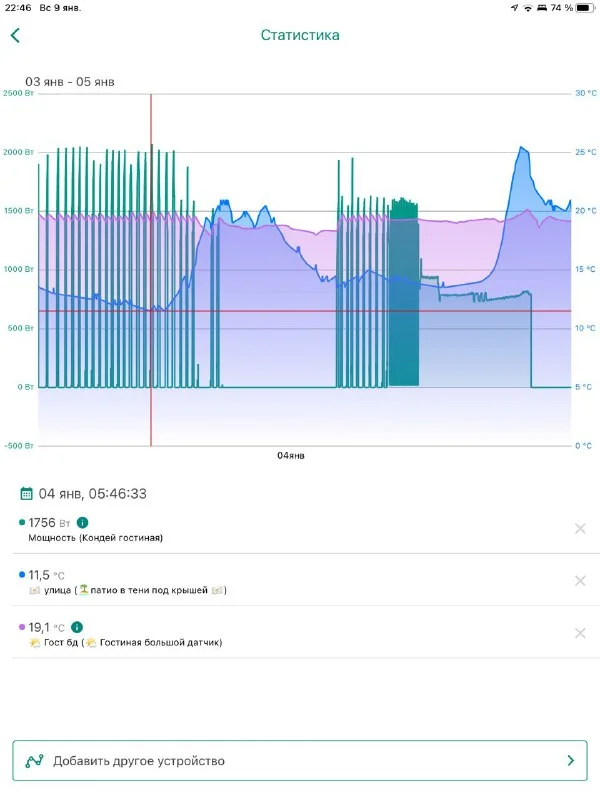Tap the blue temperature peak on chart

point(522,150)
